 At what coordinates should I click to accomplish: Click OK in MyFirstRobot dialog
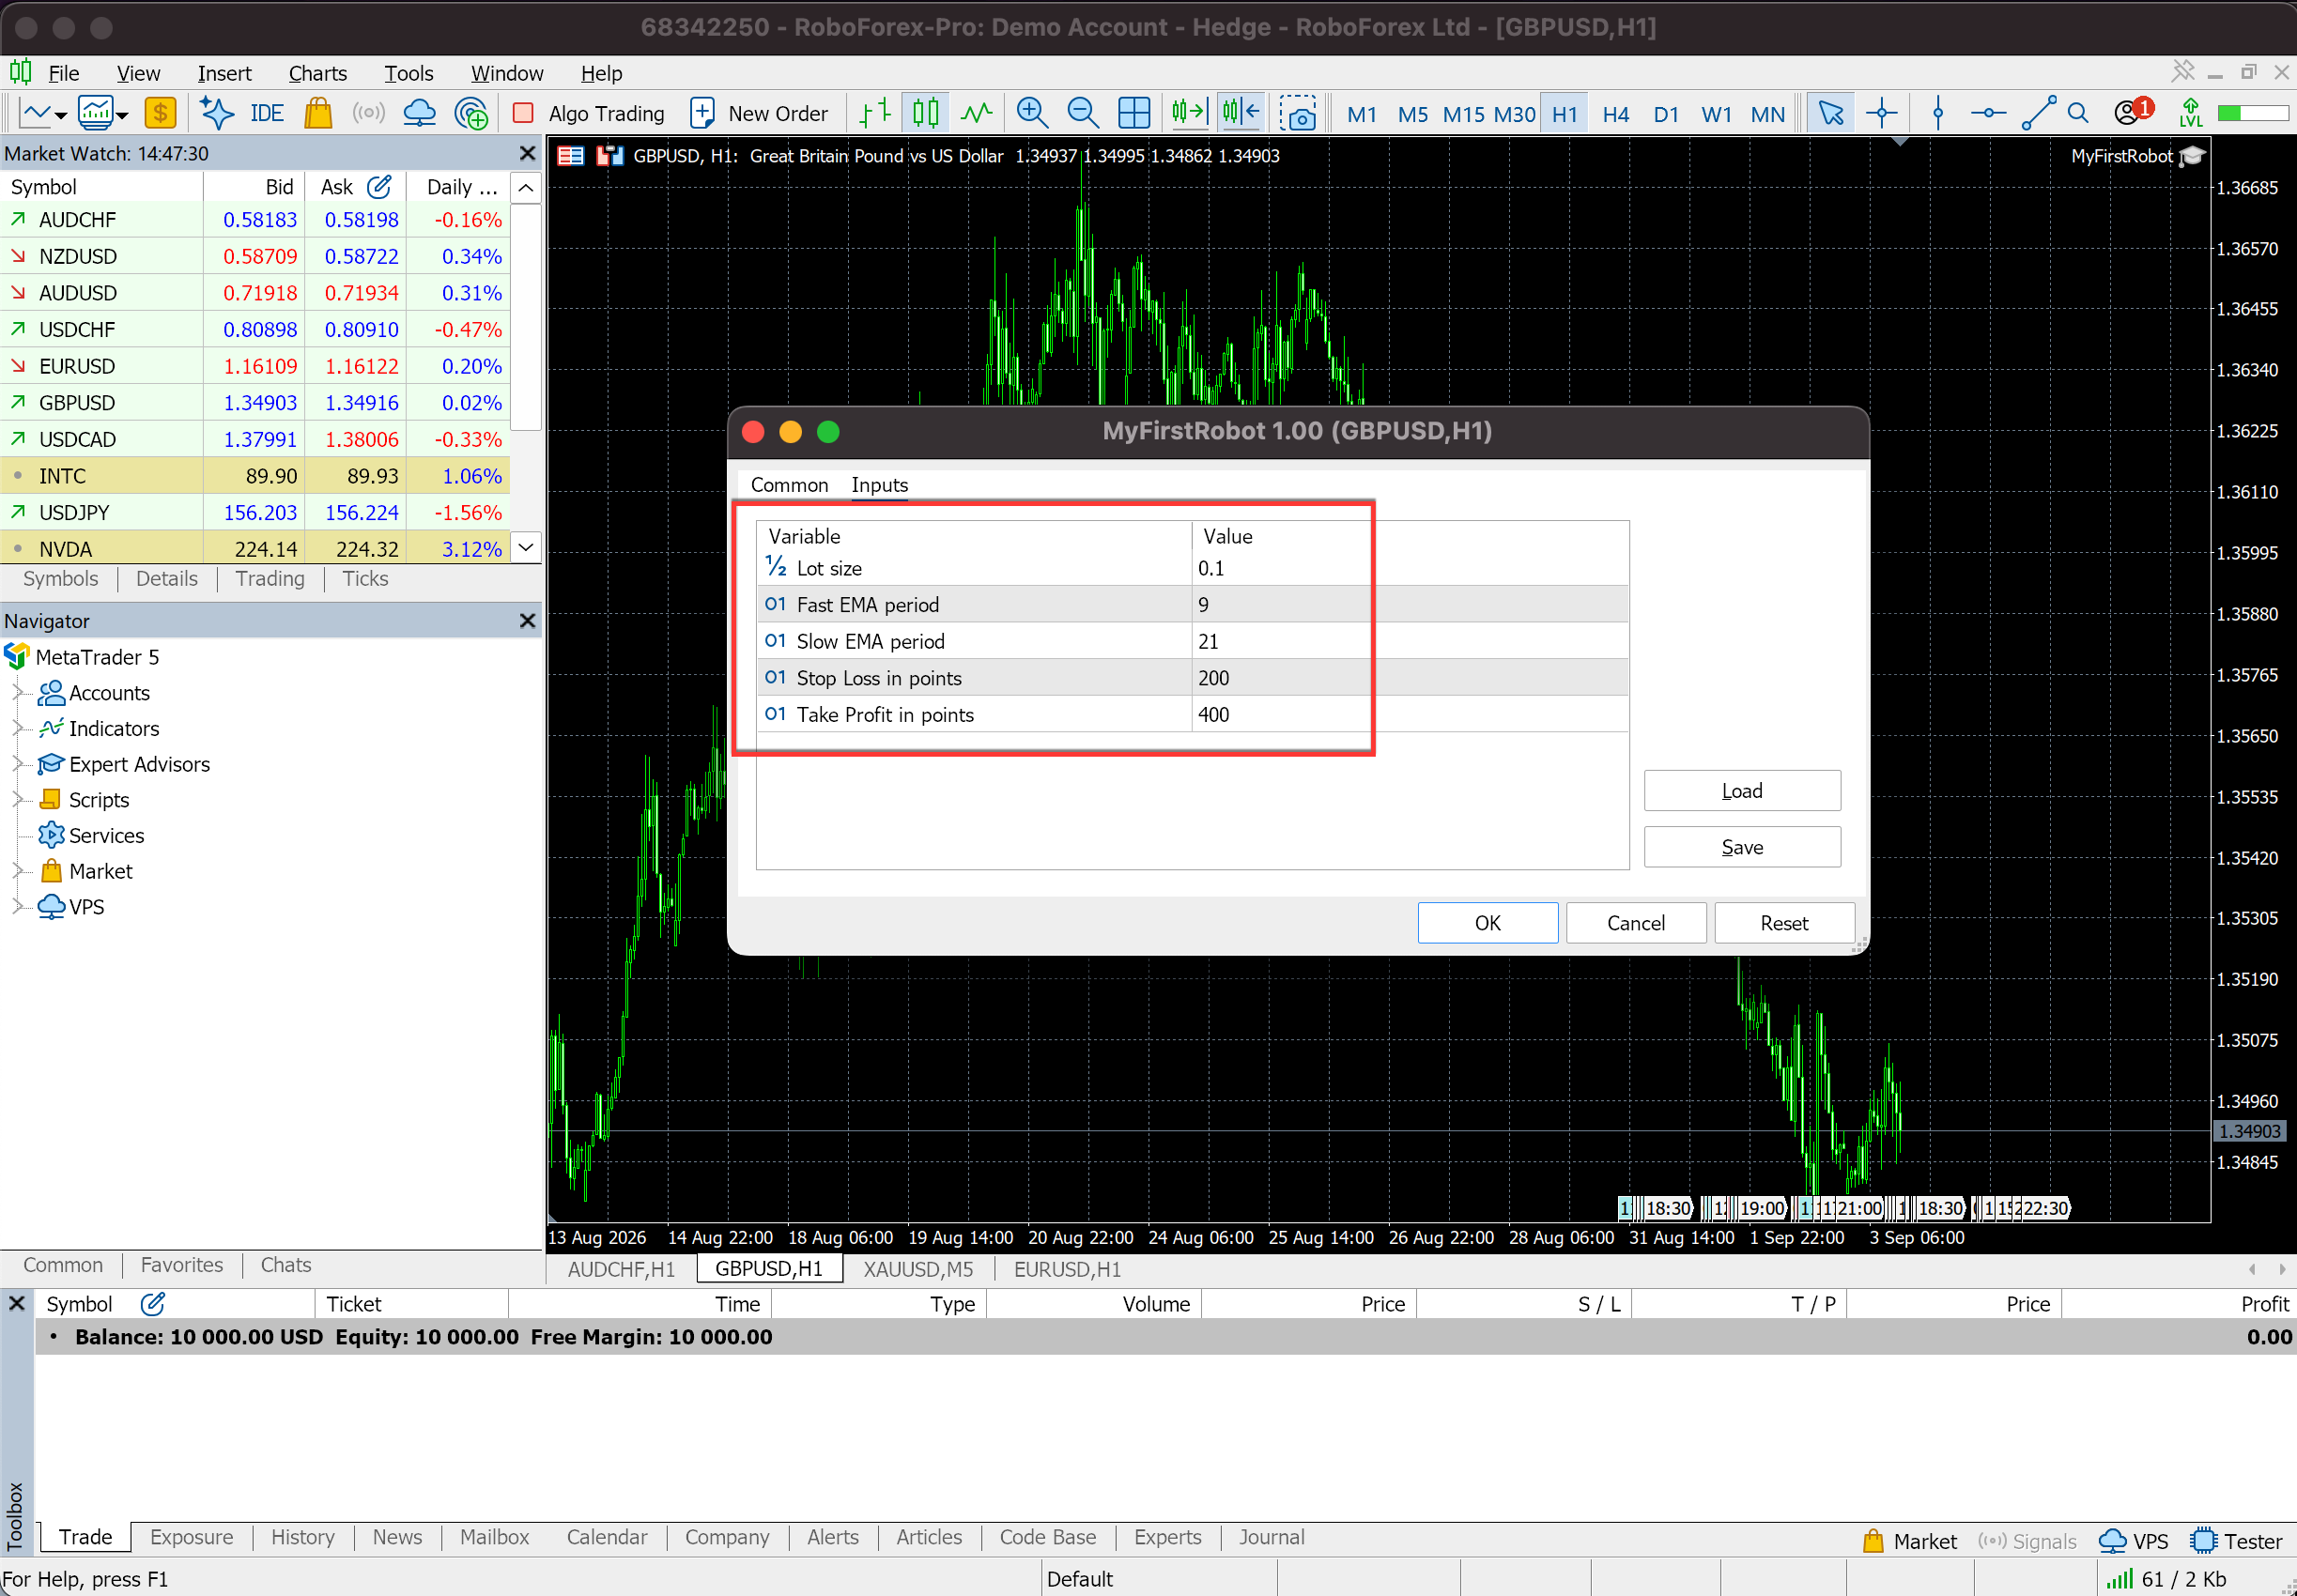pyautogui.click(x=1487, y=923)
